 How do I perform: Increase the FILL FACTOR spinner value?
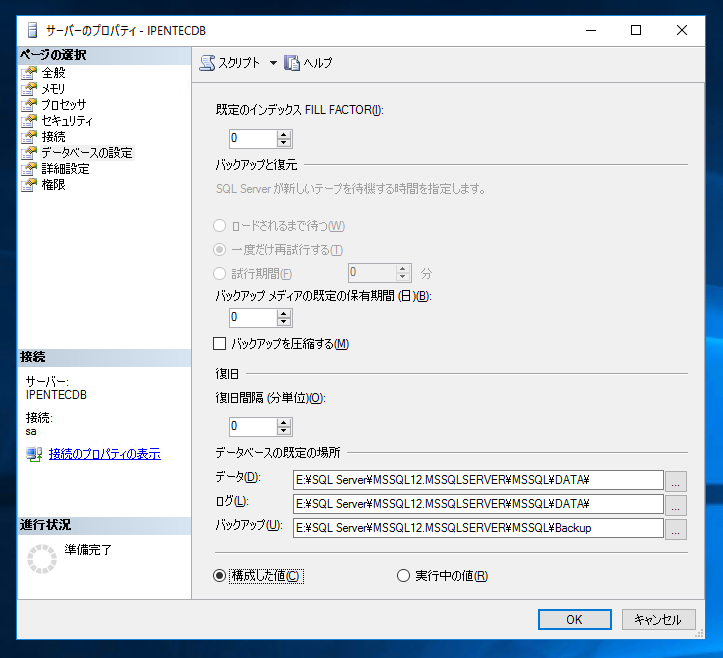(x=284, y=134)
